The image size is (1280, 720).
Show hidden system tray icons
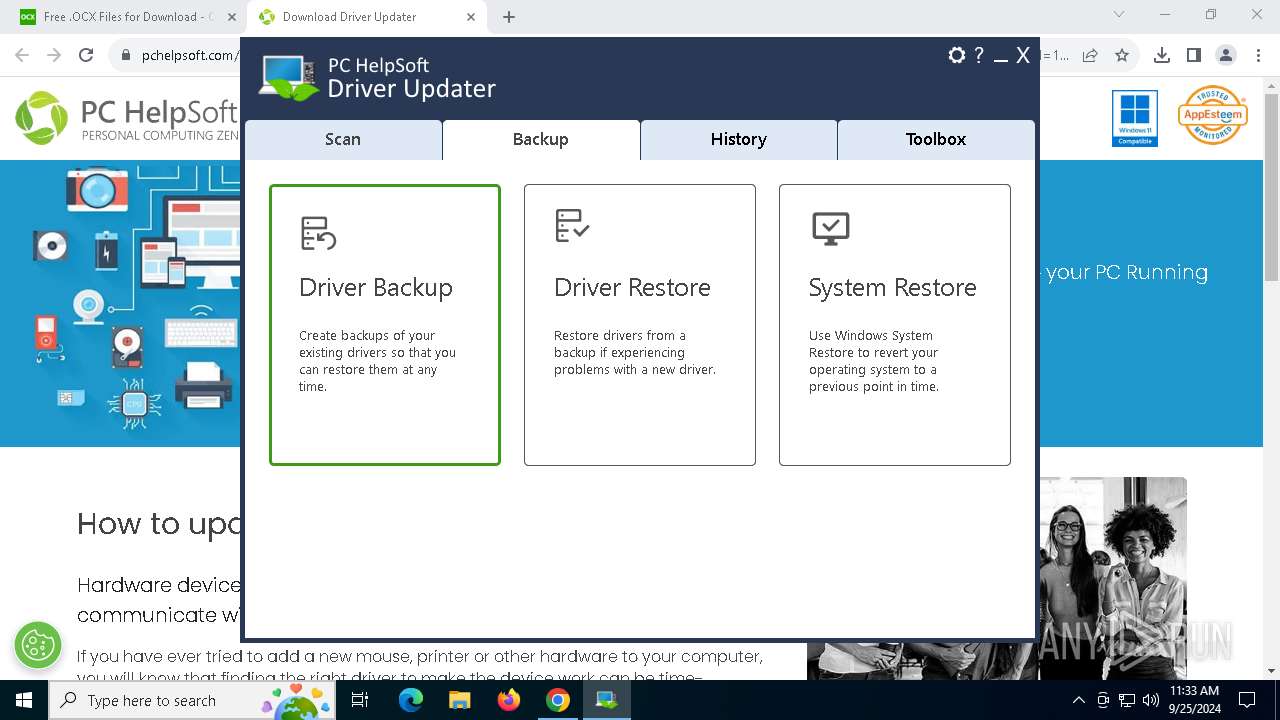pos(1078,700)
